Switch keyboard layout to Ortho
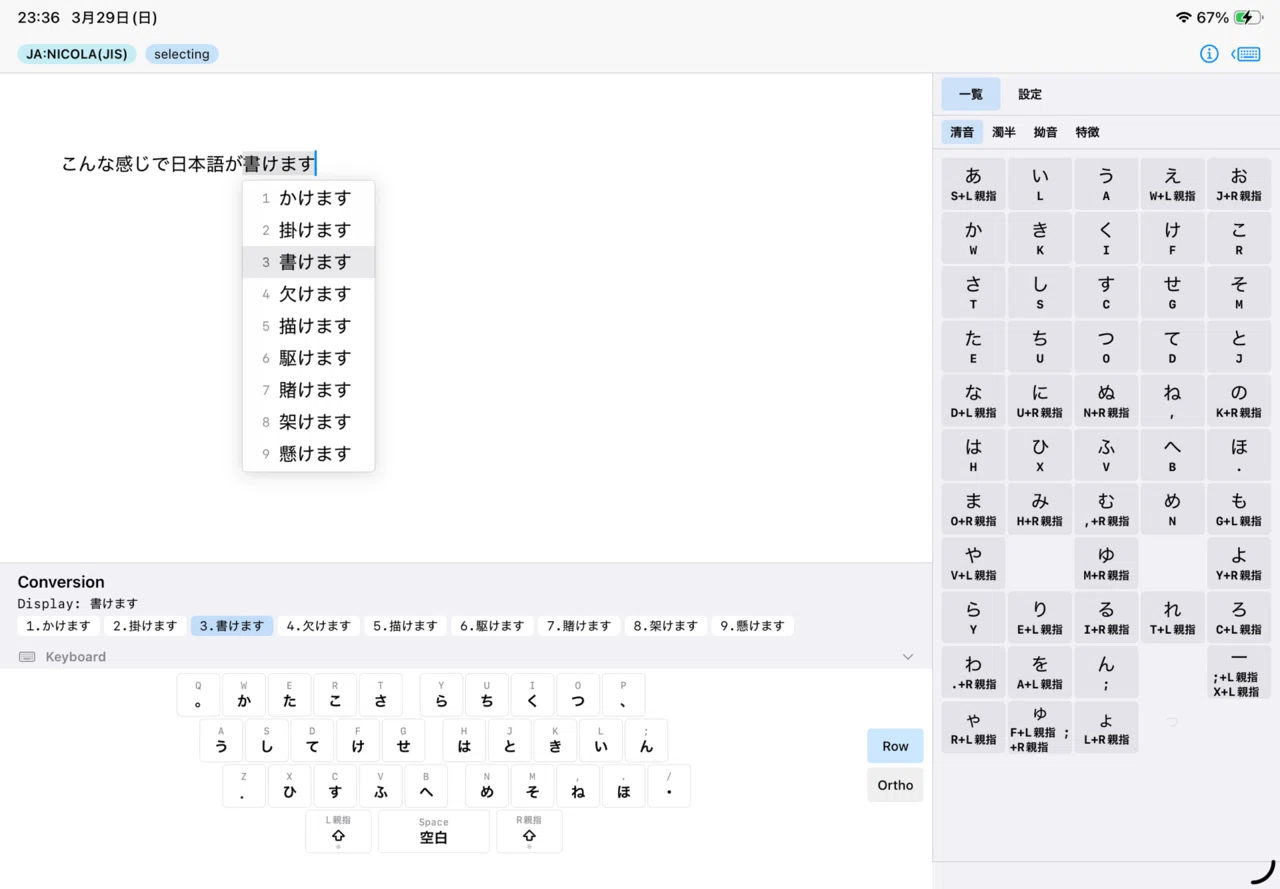 pos(895,785)
